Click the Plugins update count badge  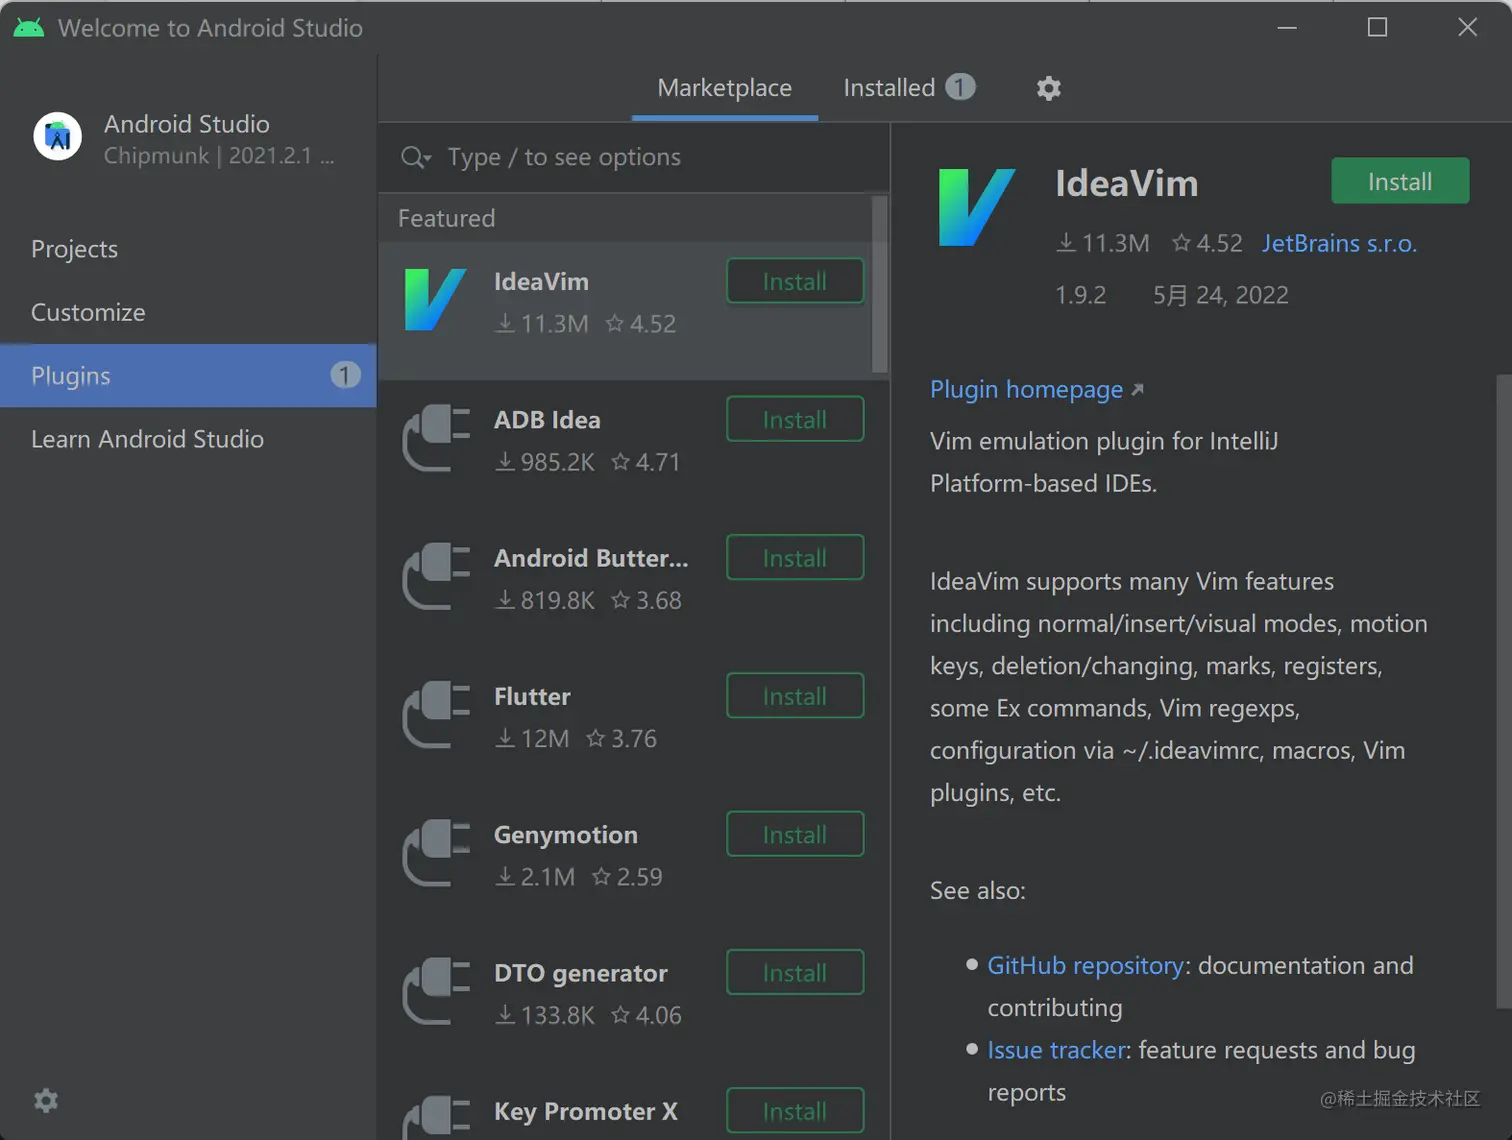pos(345,375)
